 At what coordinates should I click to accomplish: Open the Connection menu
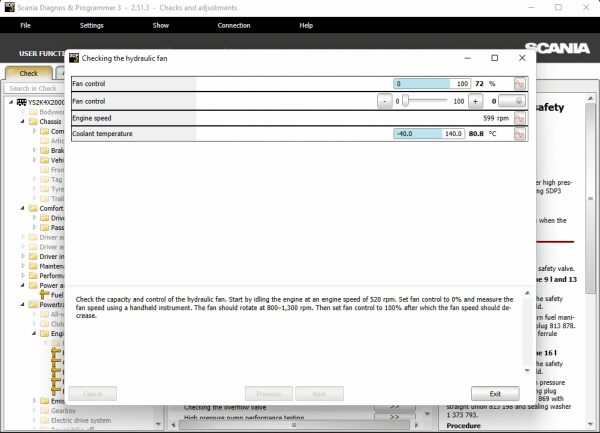click(234, 25)
